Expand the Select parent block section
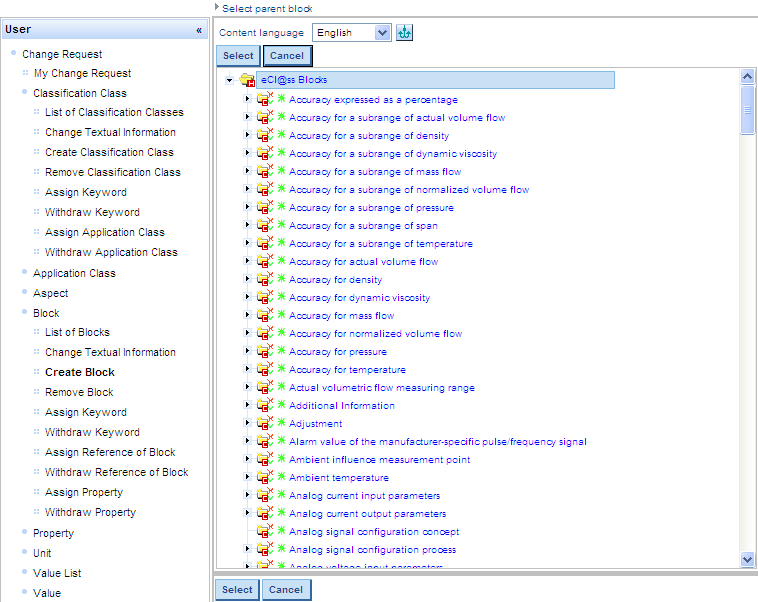Viewport: 758px width, 602px height. tap(217, 8)
